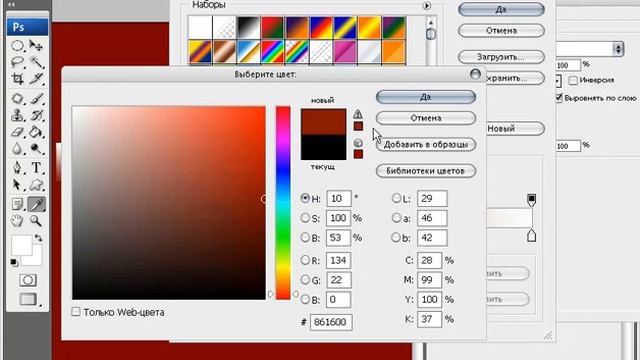Click Отмена in the color picker
The width and height of the screenshot is (640, 360).
[426, 118]
